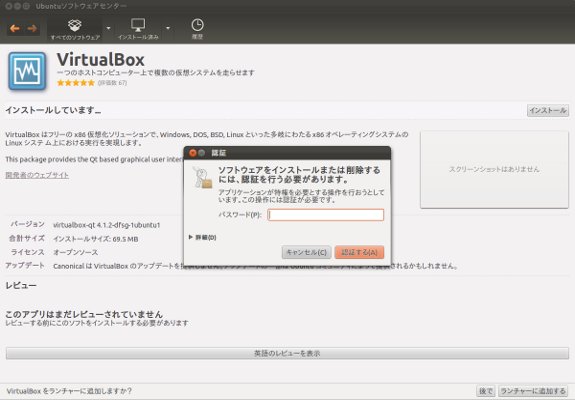Image resolution: width=575 pixels, height=400 pixels.
Task: Click the install size text 69.5 MB
Action: tap(96, 239)
